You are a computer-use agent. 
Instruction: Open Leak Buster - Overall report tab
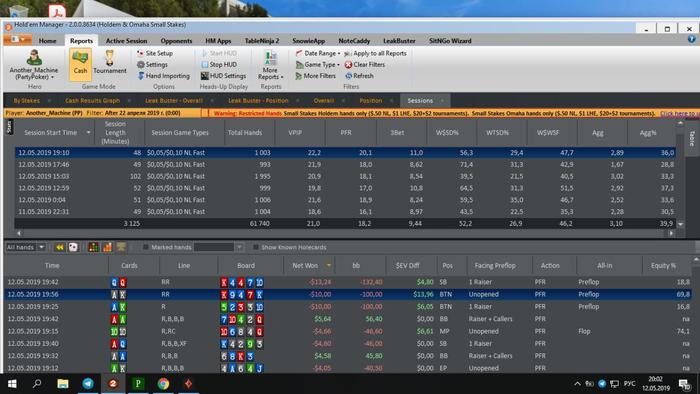174,100
